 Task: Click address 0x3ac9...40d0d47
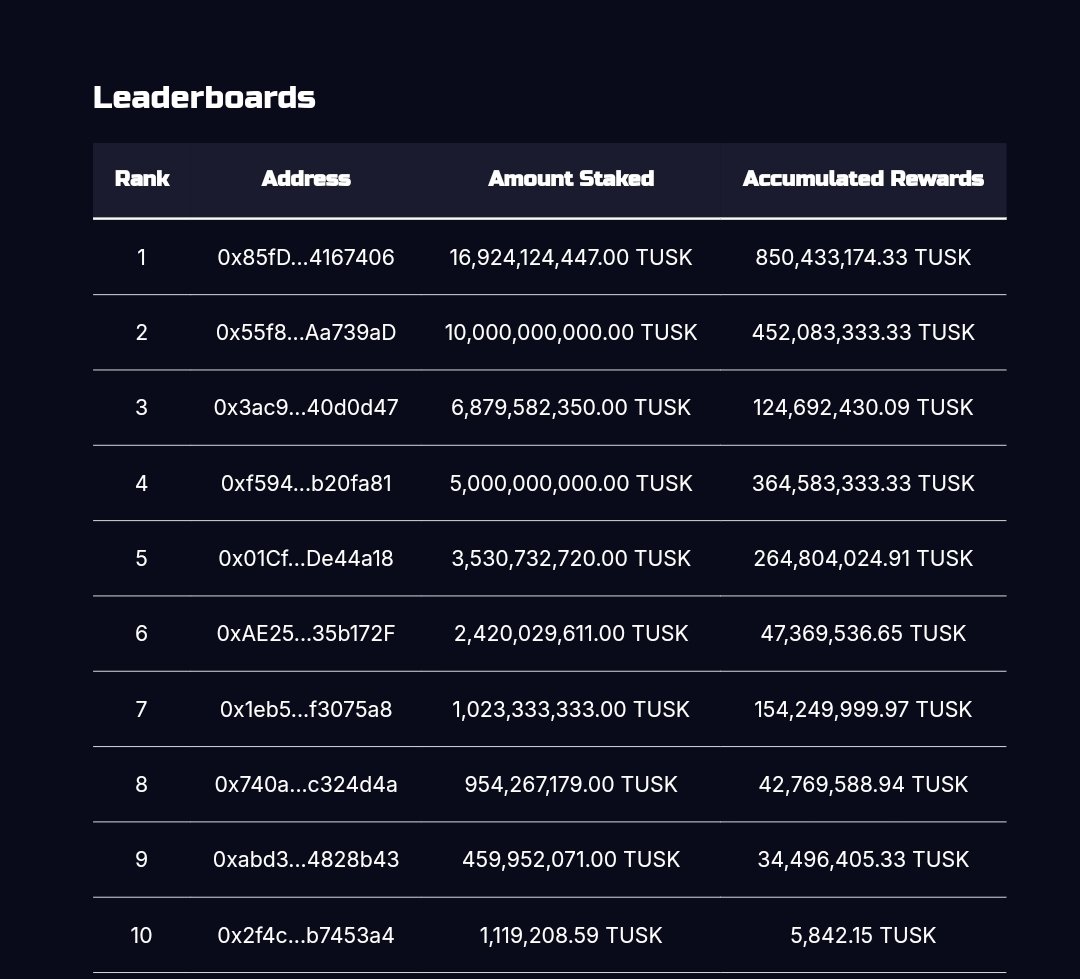306,408
